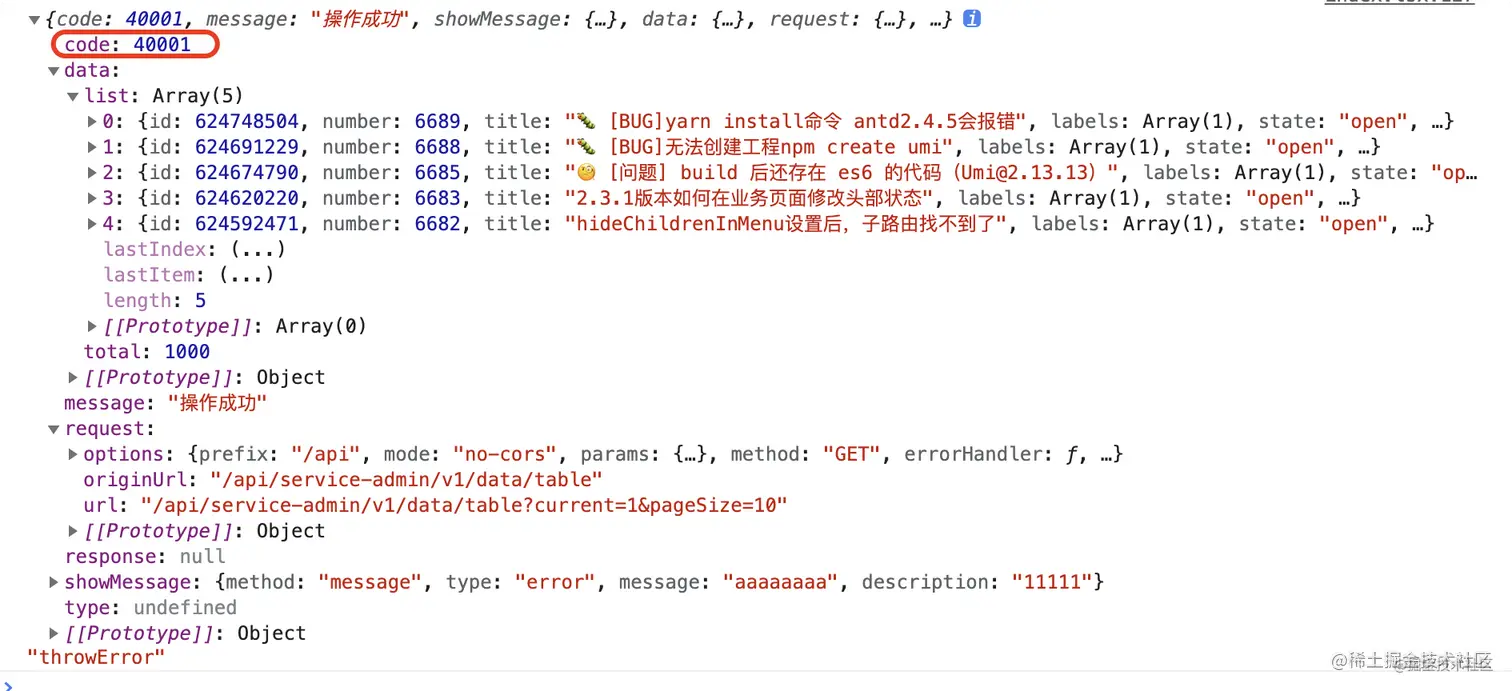Select the code: 40001 property

pos(127,45)
